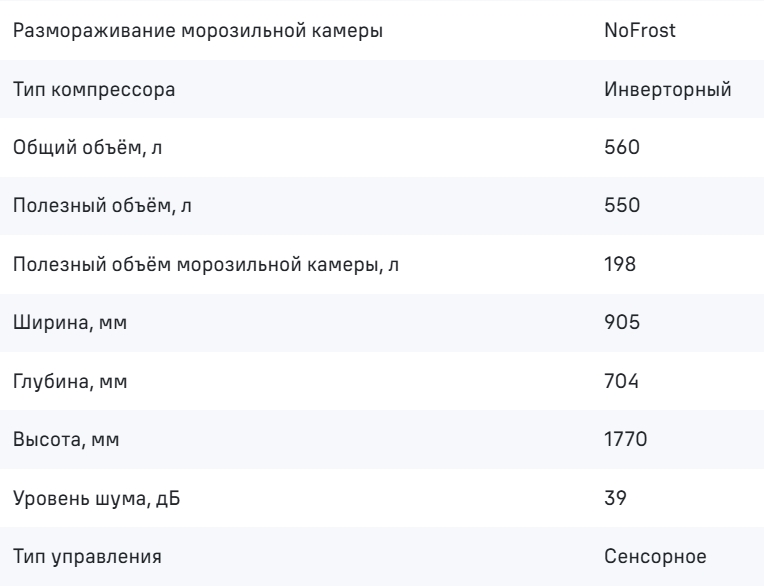Select the width value 905
The height and width of the screenshot is (586, 764).
622,322
